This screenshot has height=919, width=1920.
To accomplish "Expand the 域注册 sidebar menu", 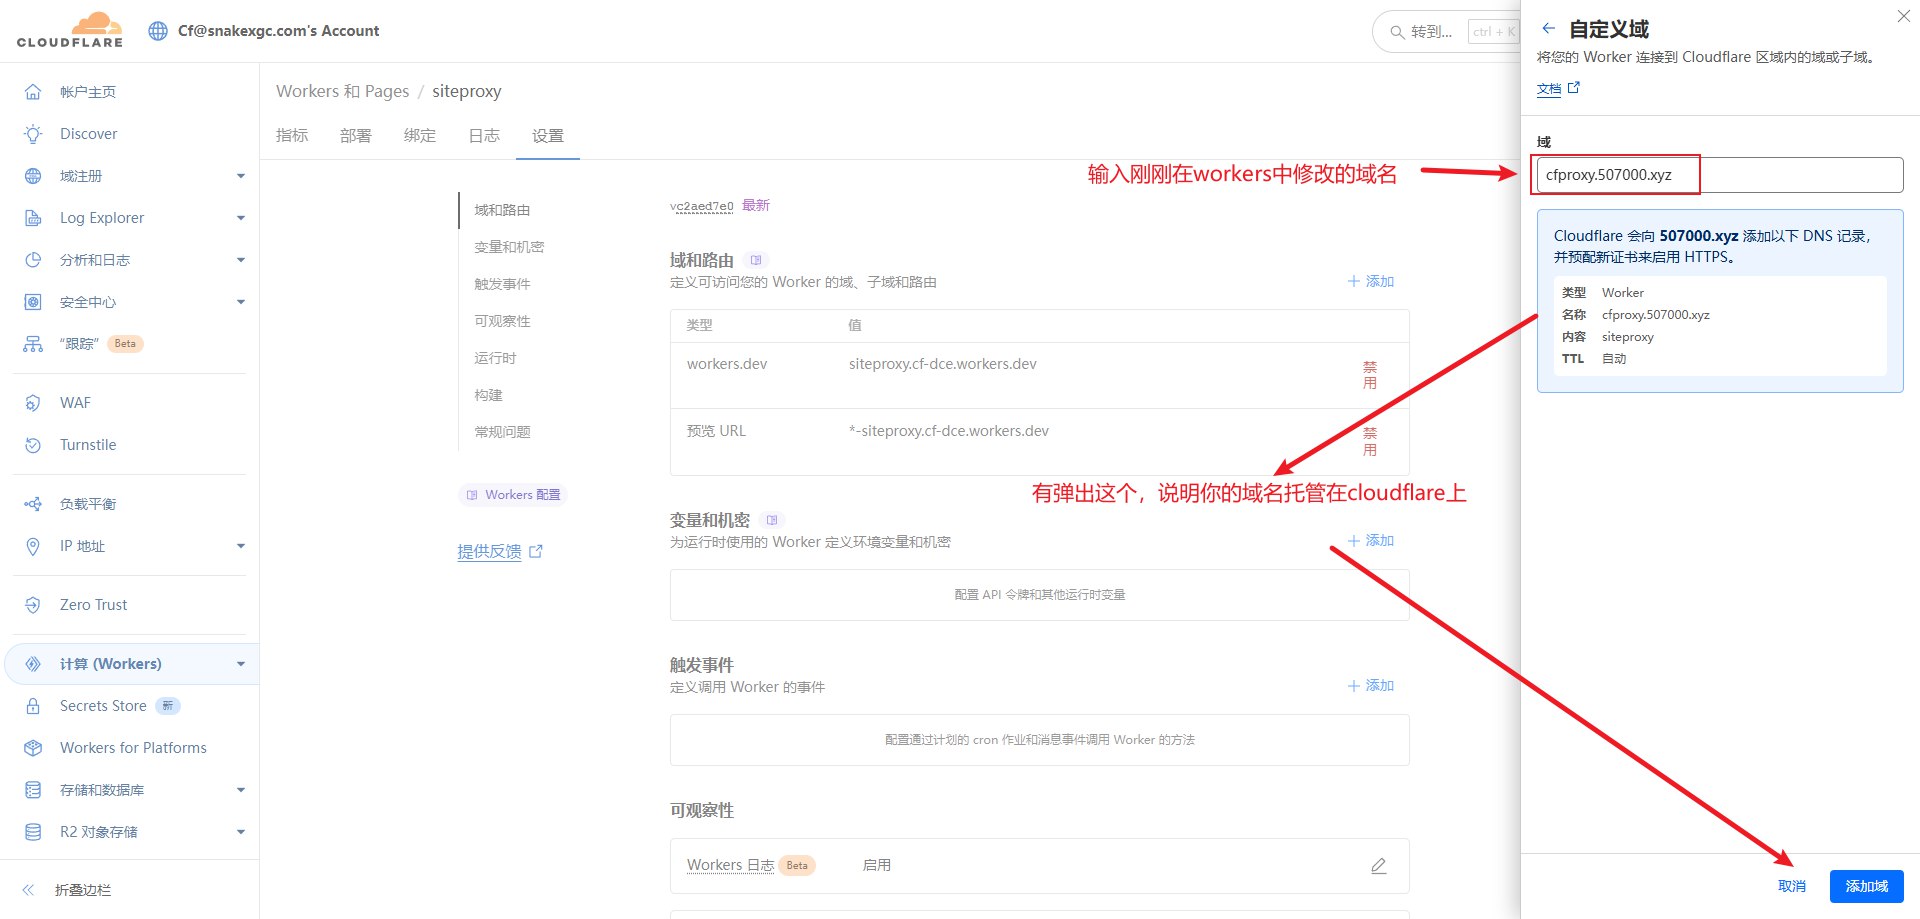I will [x=240, y=176].
